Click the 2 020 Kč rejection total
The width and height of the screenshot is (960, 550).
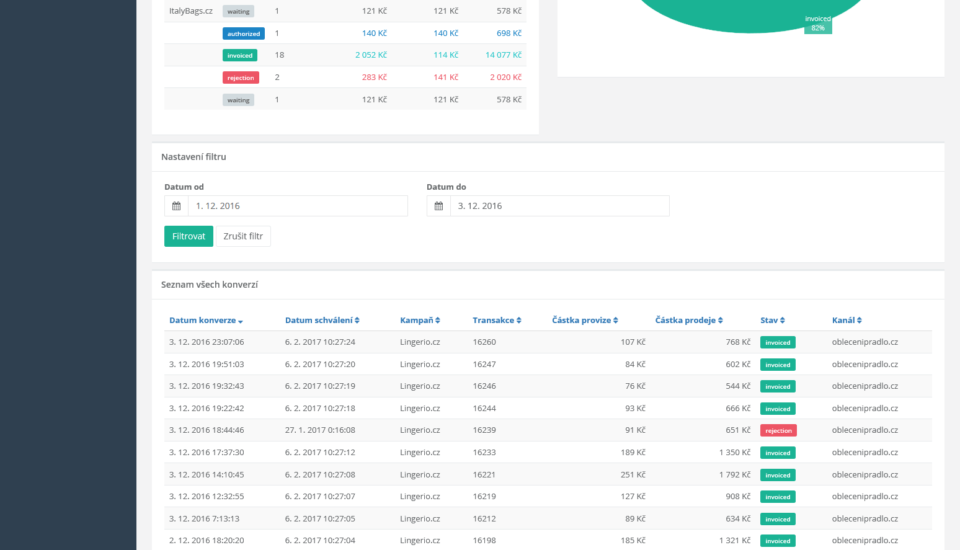pos(506,77)
